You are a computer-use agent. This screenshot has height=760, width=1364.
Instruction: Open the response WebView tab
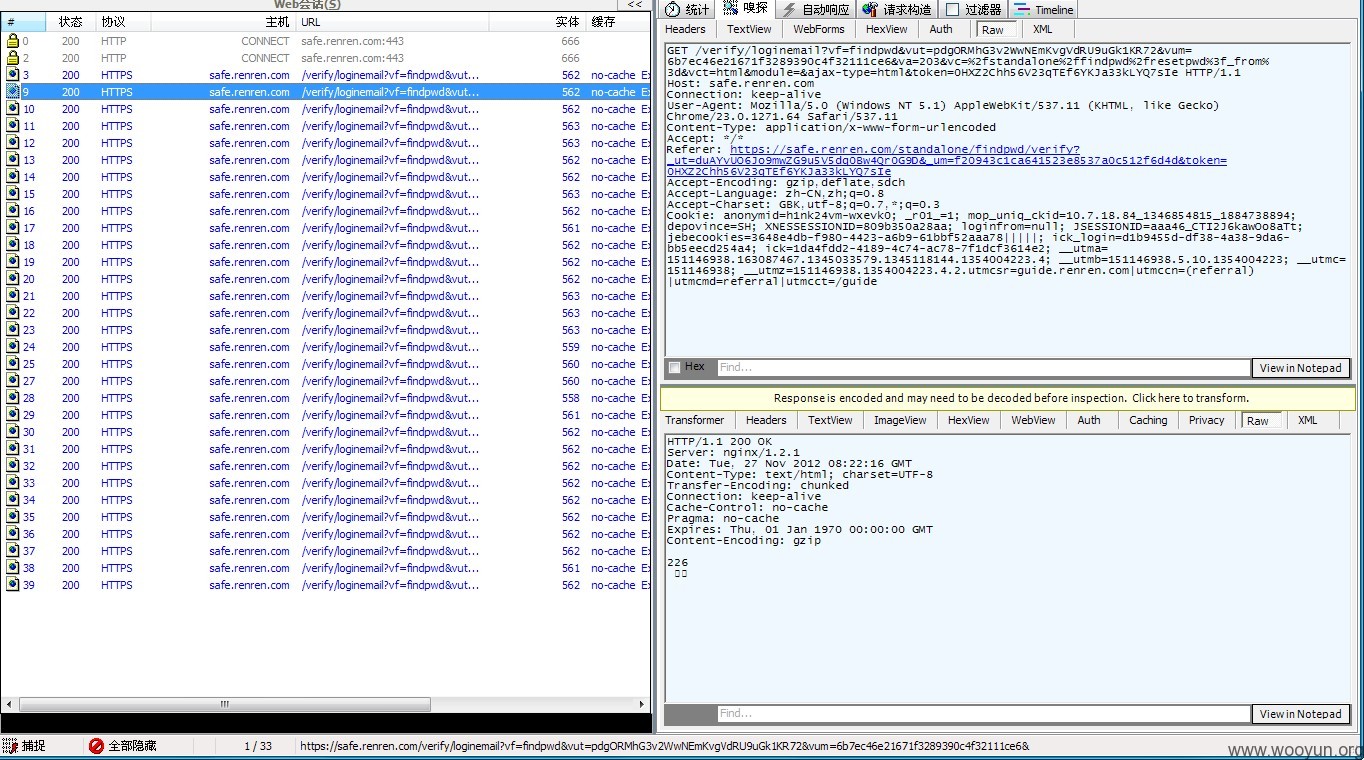(x=1033, y=421)
